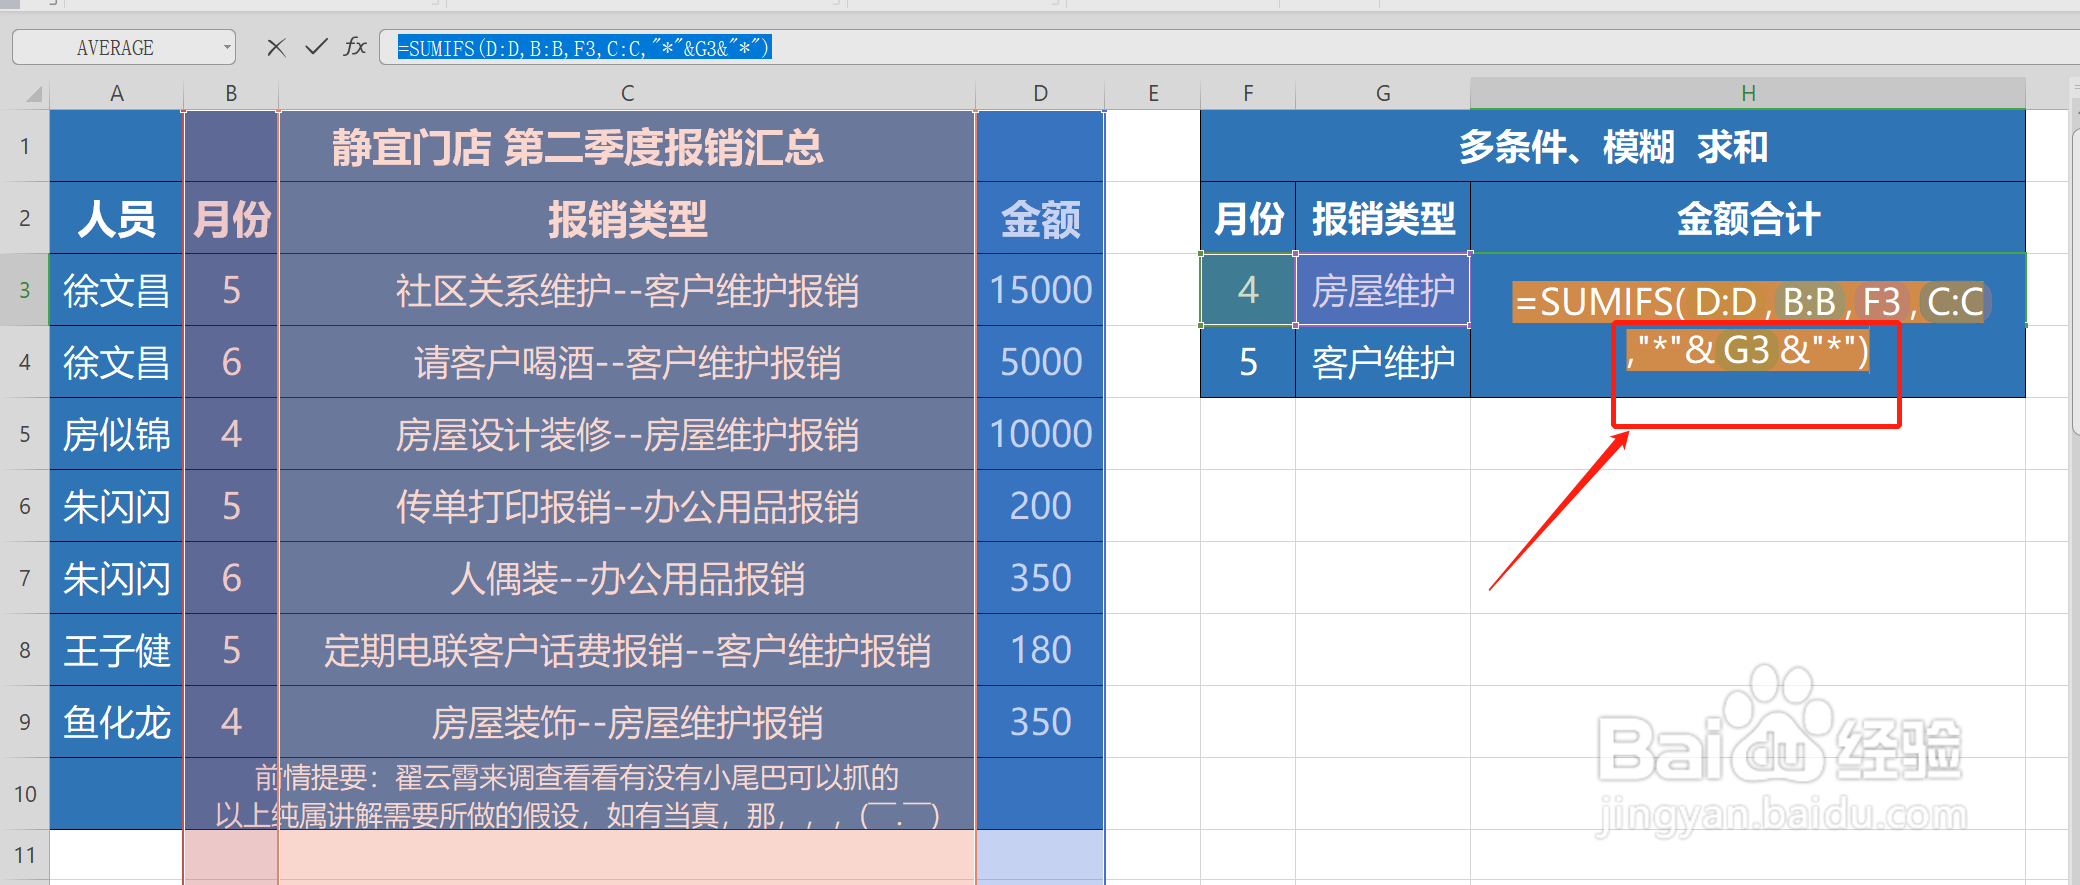Click the 月份 header in column F
Viewport: 2080px width, 885px height.
(1248, 218)
